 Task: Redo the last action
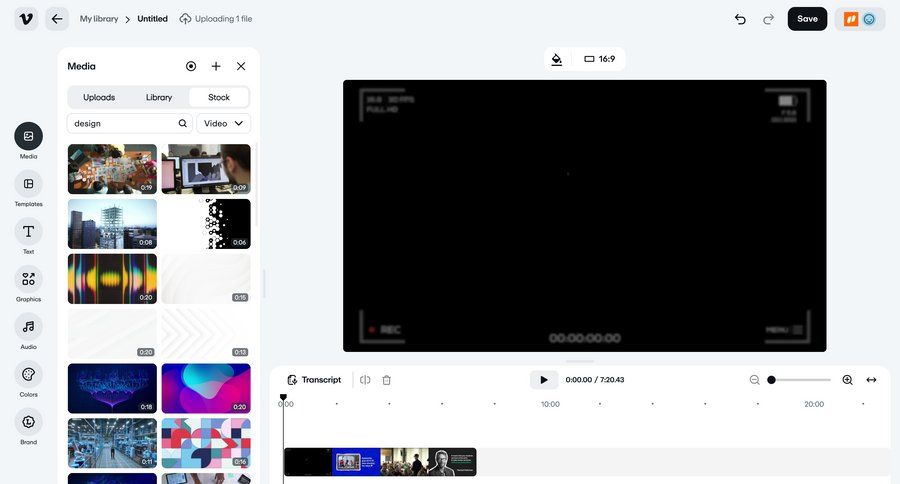[768, 19]
